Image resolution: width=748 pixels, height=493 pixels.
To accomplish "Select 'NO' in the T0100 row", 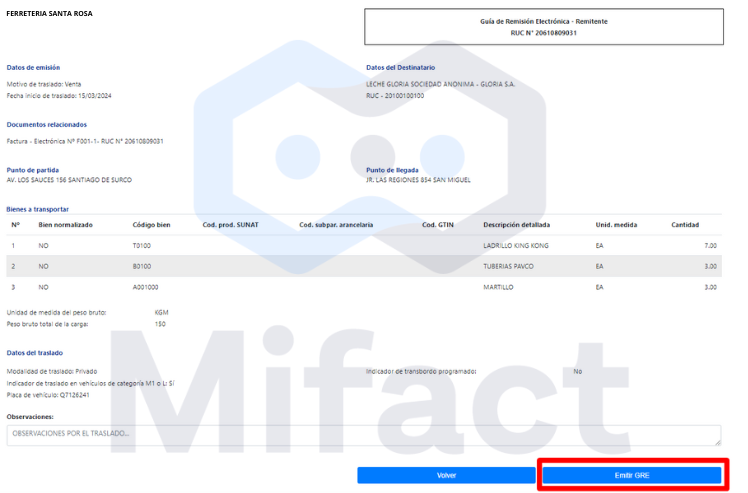I will 43,246.
